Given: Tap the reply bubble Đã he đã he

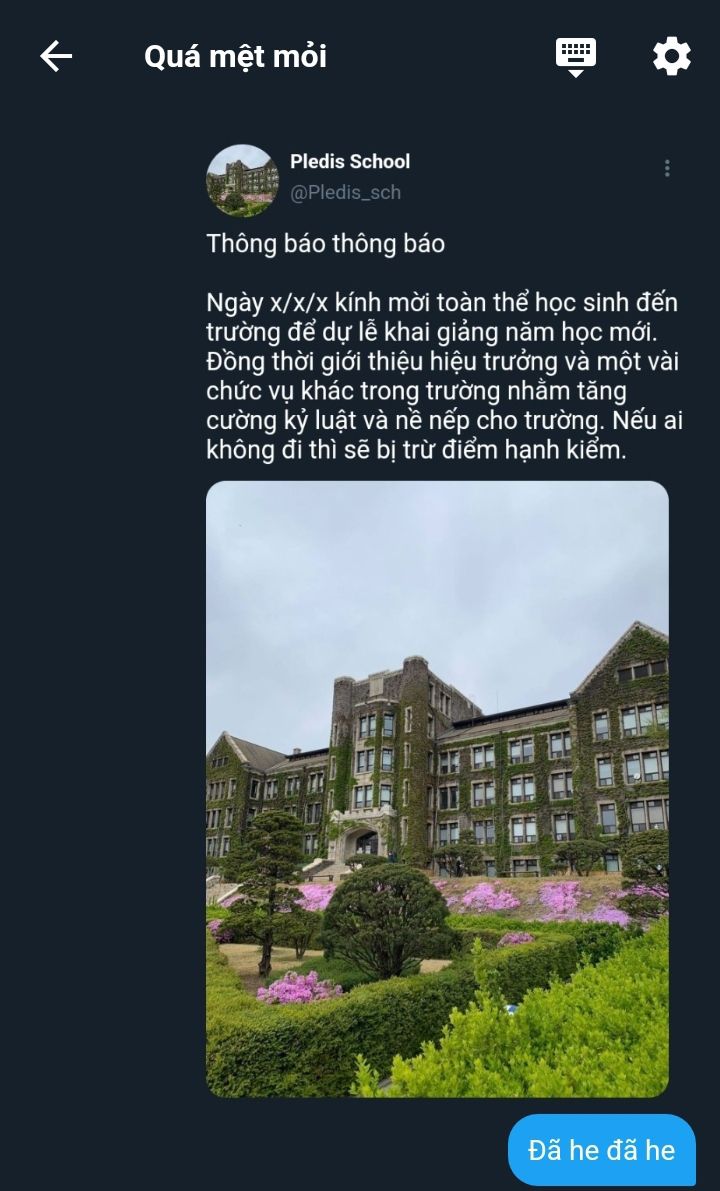Looking at the screenshot, I should [x=602, y=1149].
